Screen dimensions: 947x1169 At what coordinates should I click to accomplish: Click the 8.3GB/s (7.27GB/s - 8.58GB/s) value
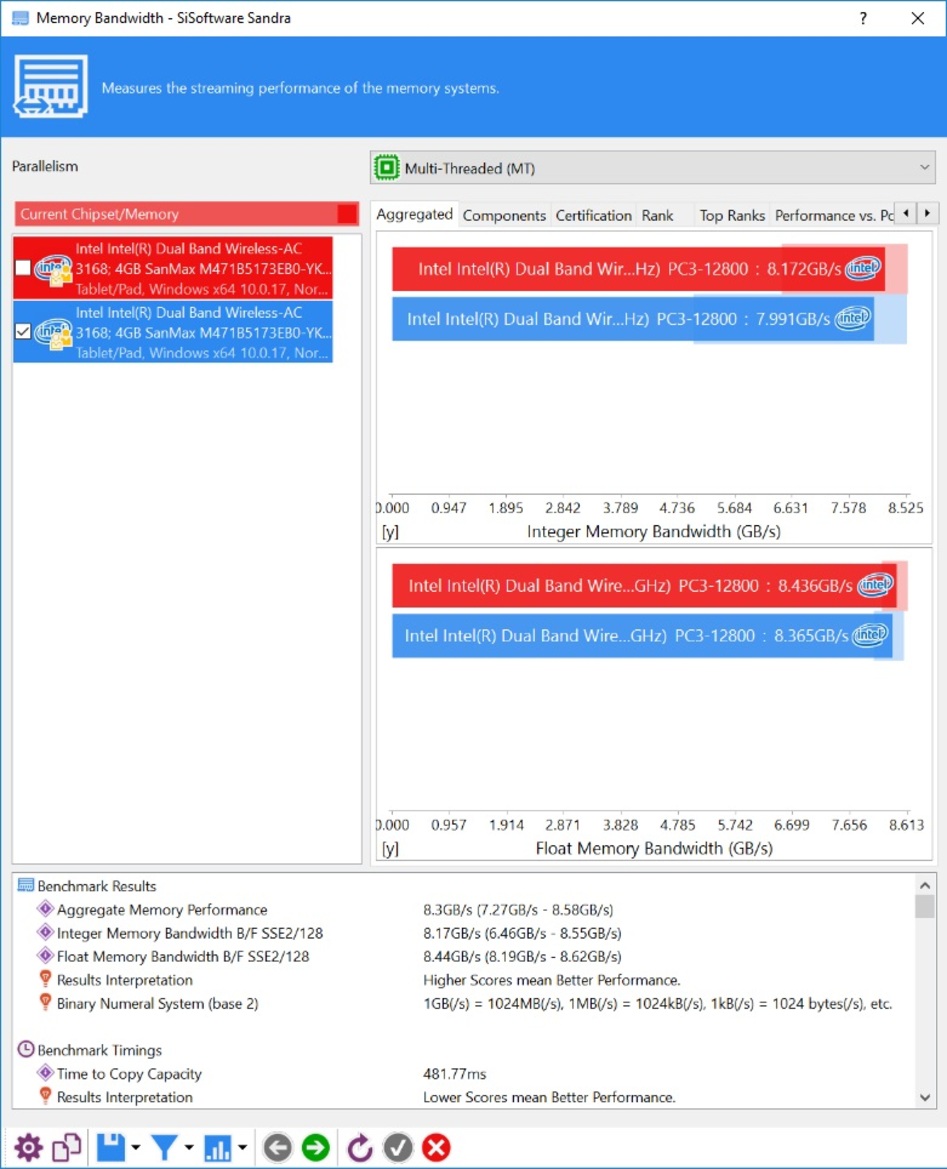point(518,910)
